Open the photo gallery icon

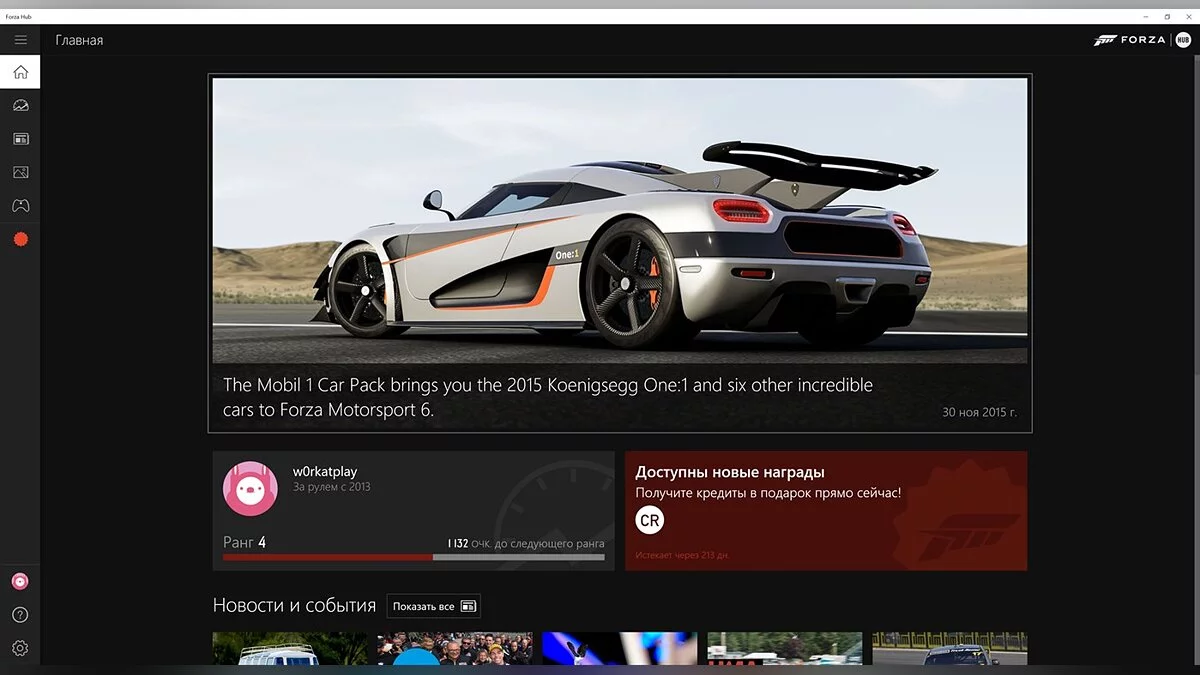pyautogui.click(x=20, y=172)
